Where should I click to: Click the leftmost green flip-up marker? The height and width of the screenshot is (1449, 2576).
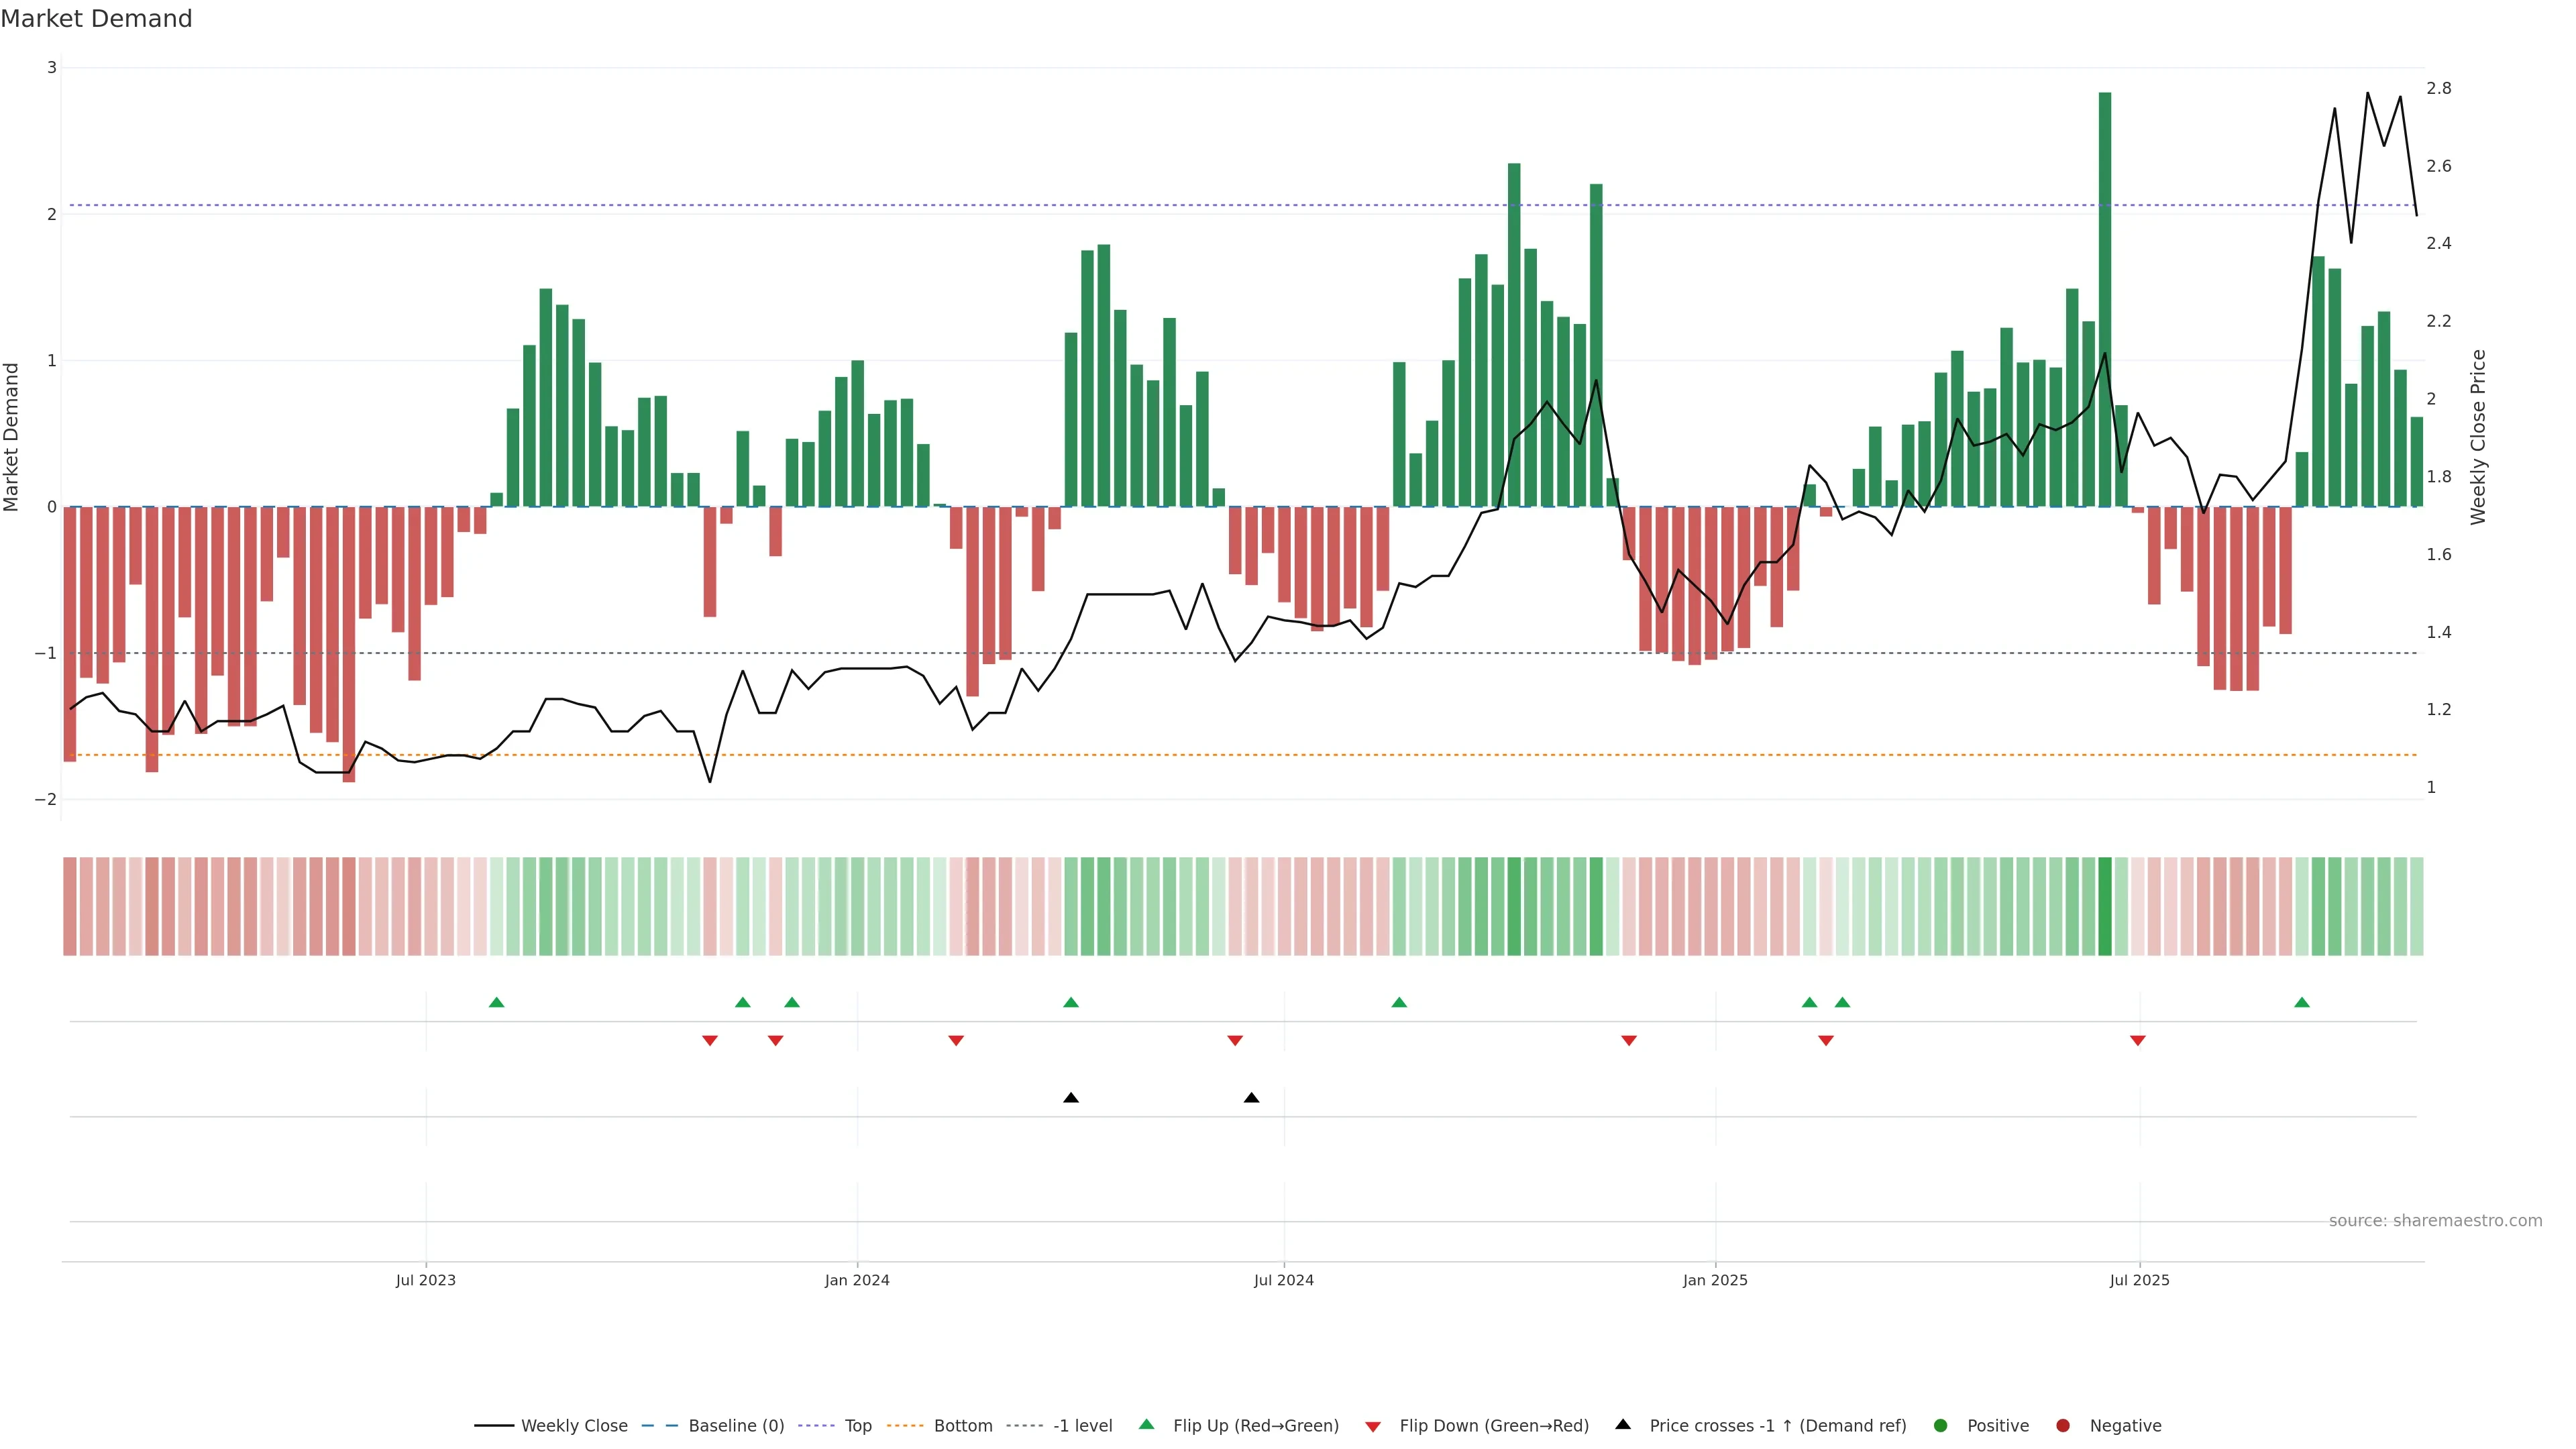pyautogui.click(x=496, y=1003)
